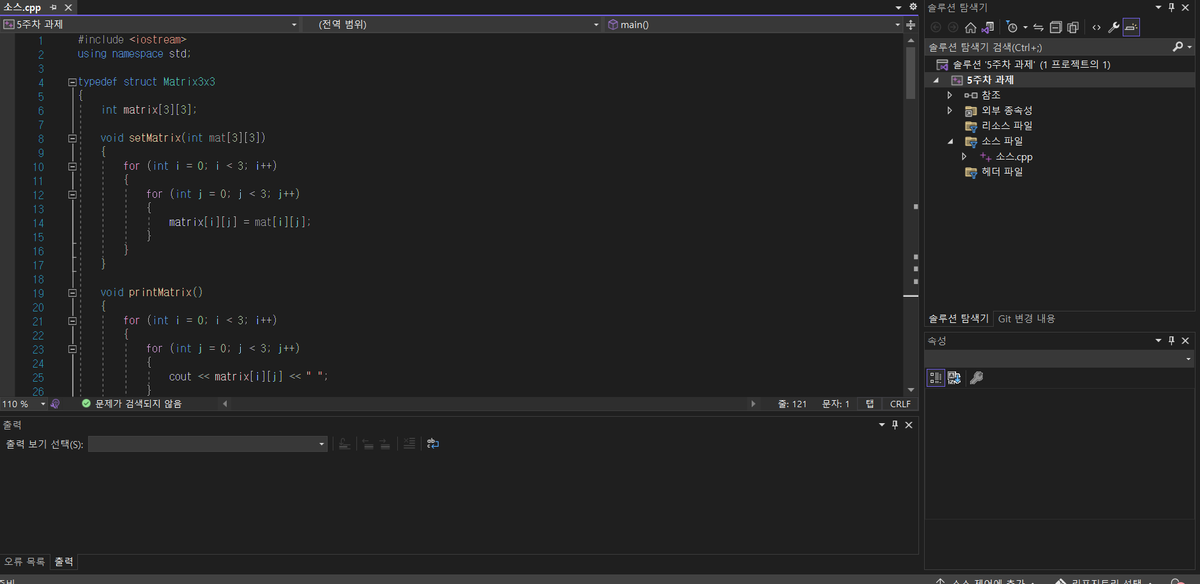This screenshot has height=584, width=1200.
Task: Switch to 솔루션 탐색기 bottom tab
Action: coord(958,319)
